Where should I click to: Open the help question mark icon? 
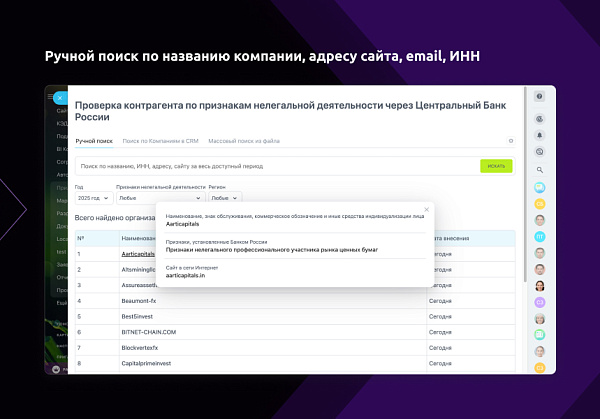point(539,96)
